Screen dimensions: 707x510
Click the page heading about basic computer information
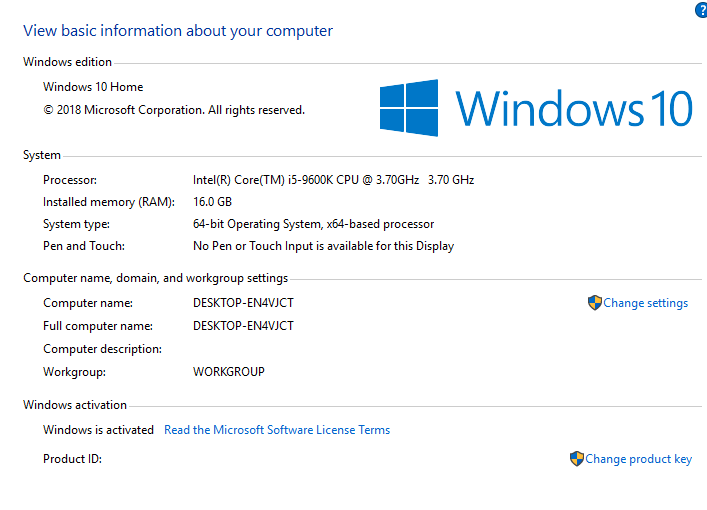(x=178, y=30)
